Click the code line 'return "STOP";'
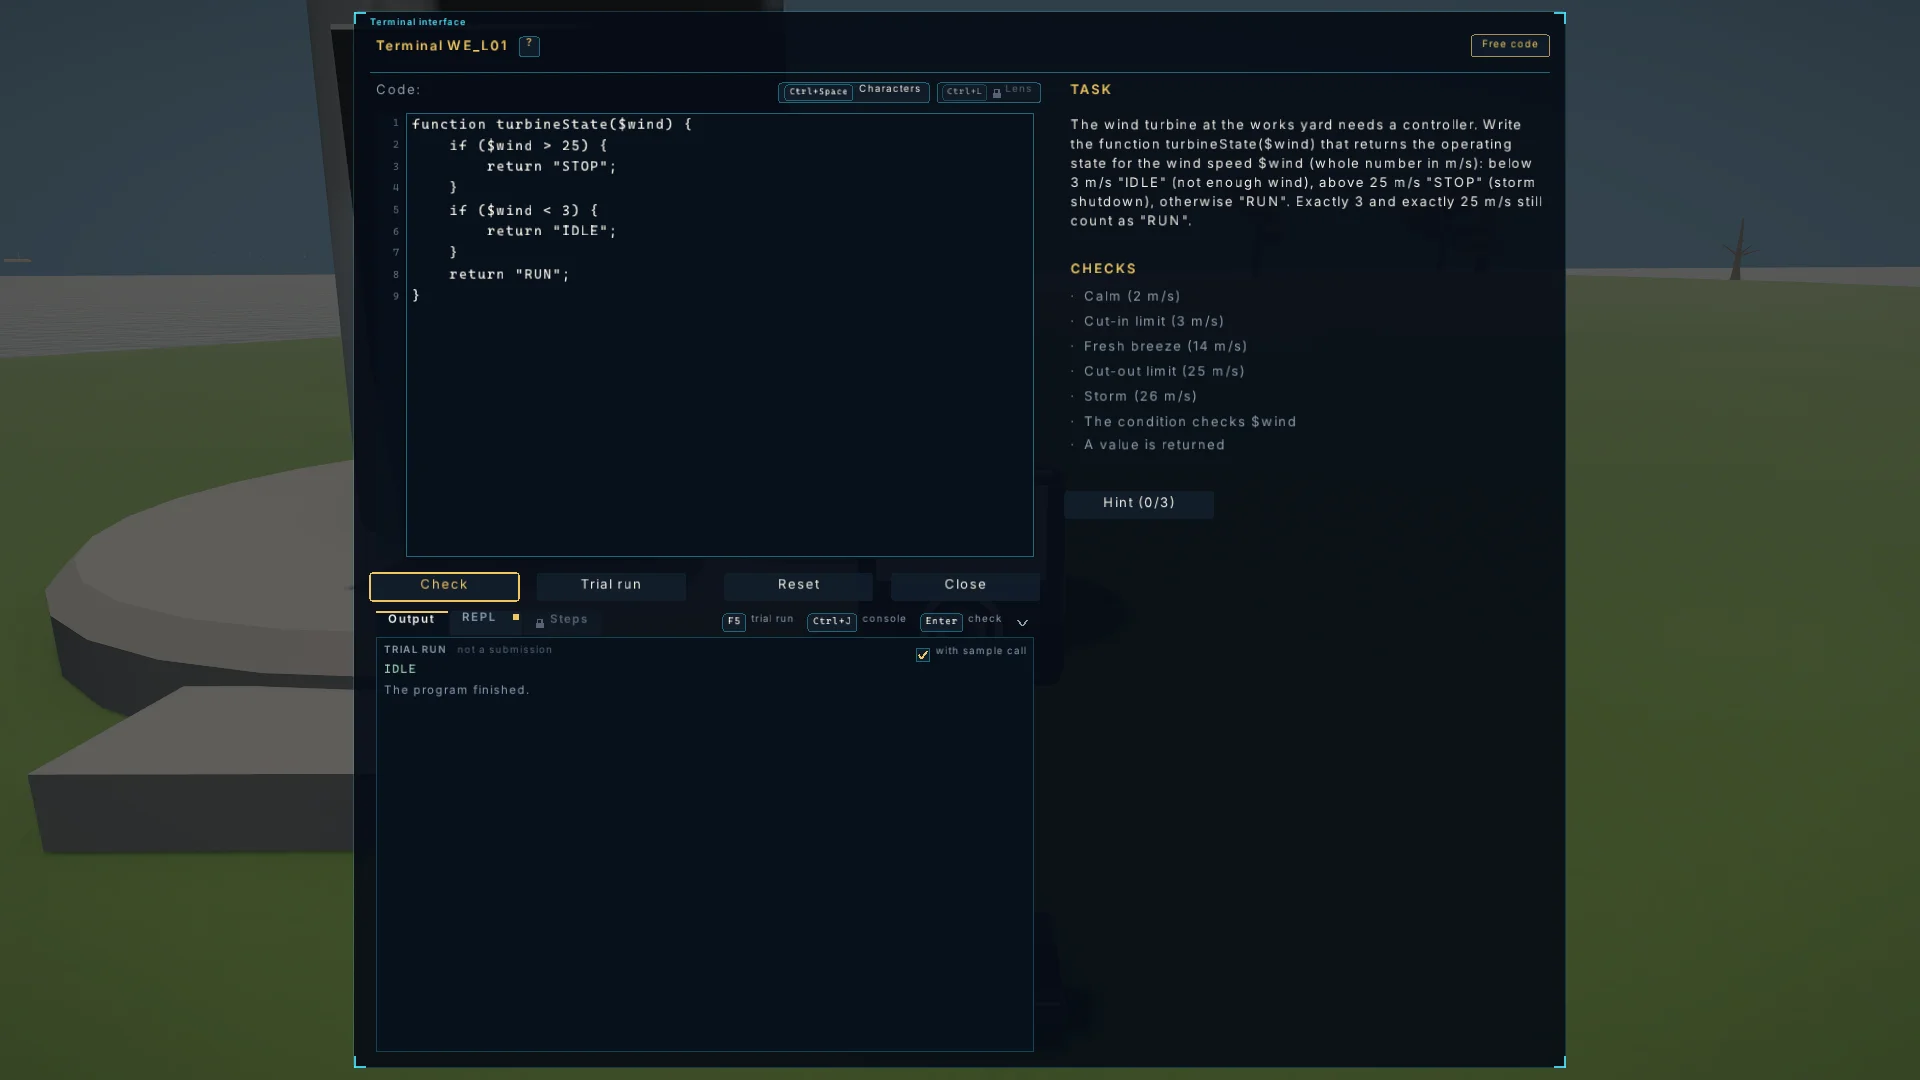1920x1080 pixels. 551,167
